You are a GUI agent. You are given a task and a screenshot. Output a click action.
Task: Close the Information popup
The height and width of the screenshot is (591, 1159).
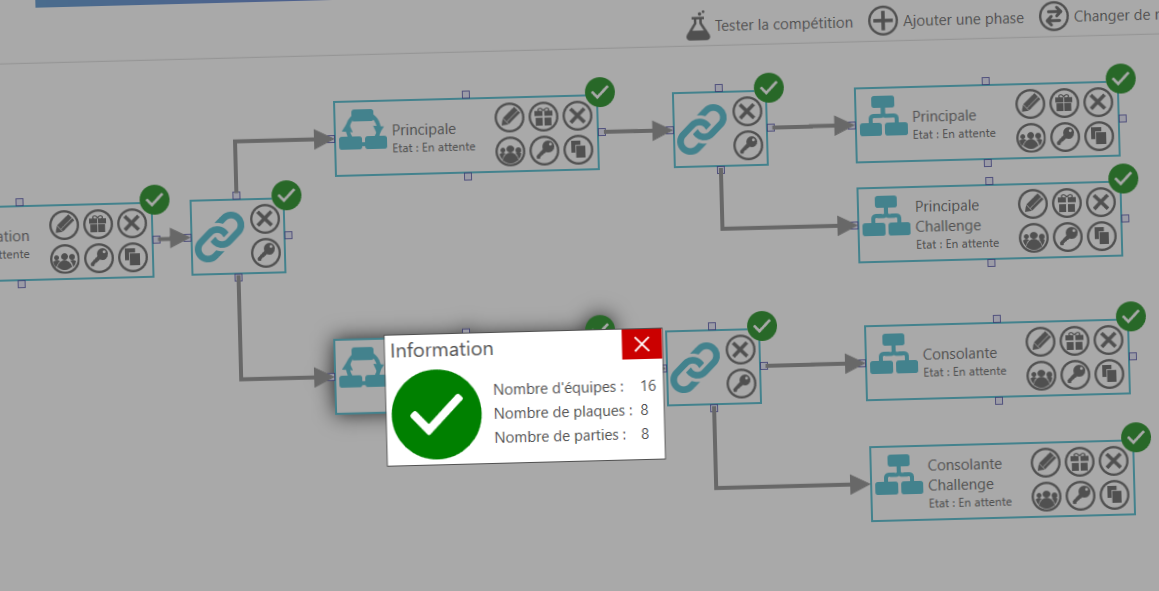641,344
